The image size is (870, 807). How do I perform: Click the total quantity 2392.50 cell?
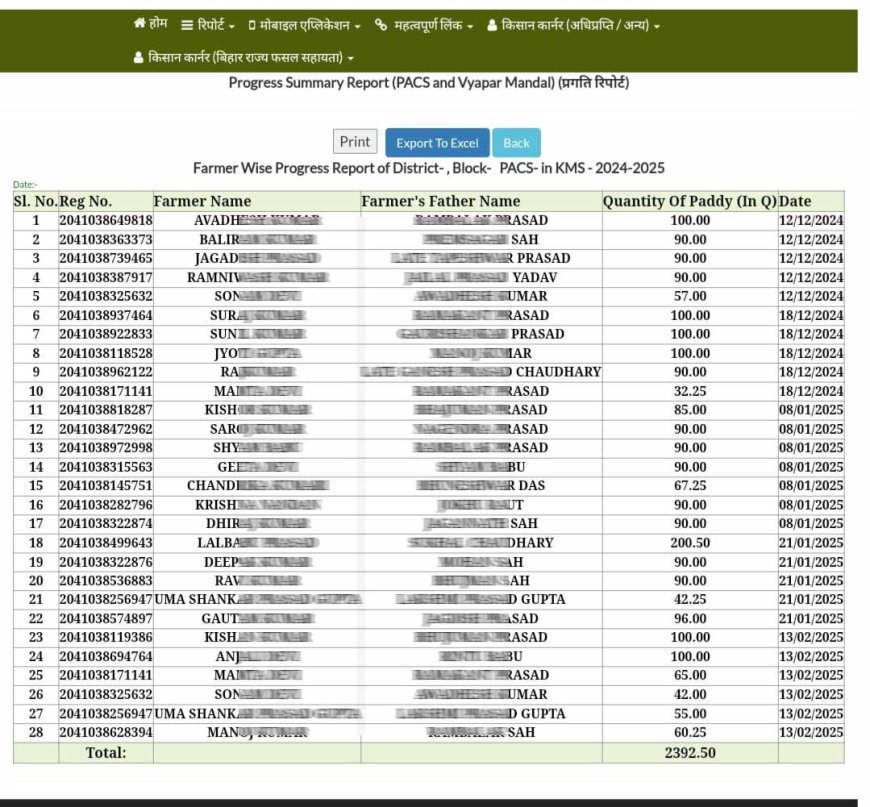(x=690, y=752)
